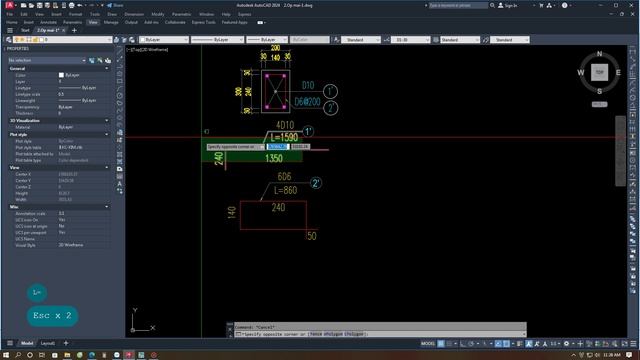Toggle 2D Object Snap in status bar
Image resolution: width=640 pixels, height=360 pixels.
[x=506, y=344]
